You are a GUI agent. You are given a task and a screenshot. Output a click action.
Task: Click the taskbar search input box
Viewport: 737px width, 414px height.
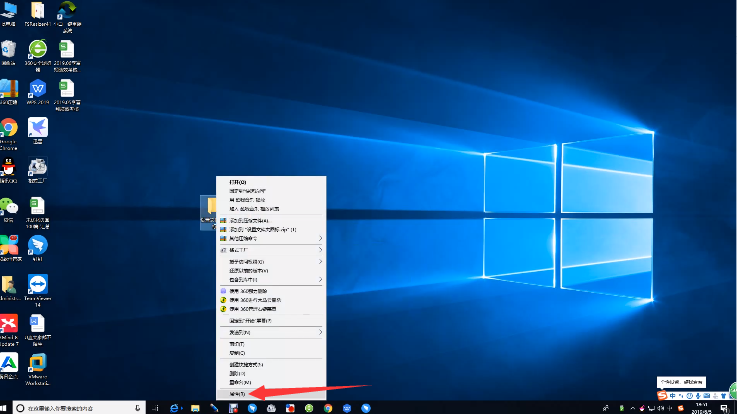[x=80, y=408]
